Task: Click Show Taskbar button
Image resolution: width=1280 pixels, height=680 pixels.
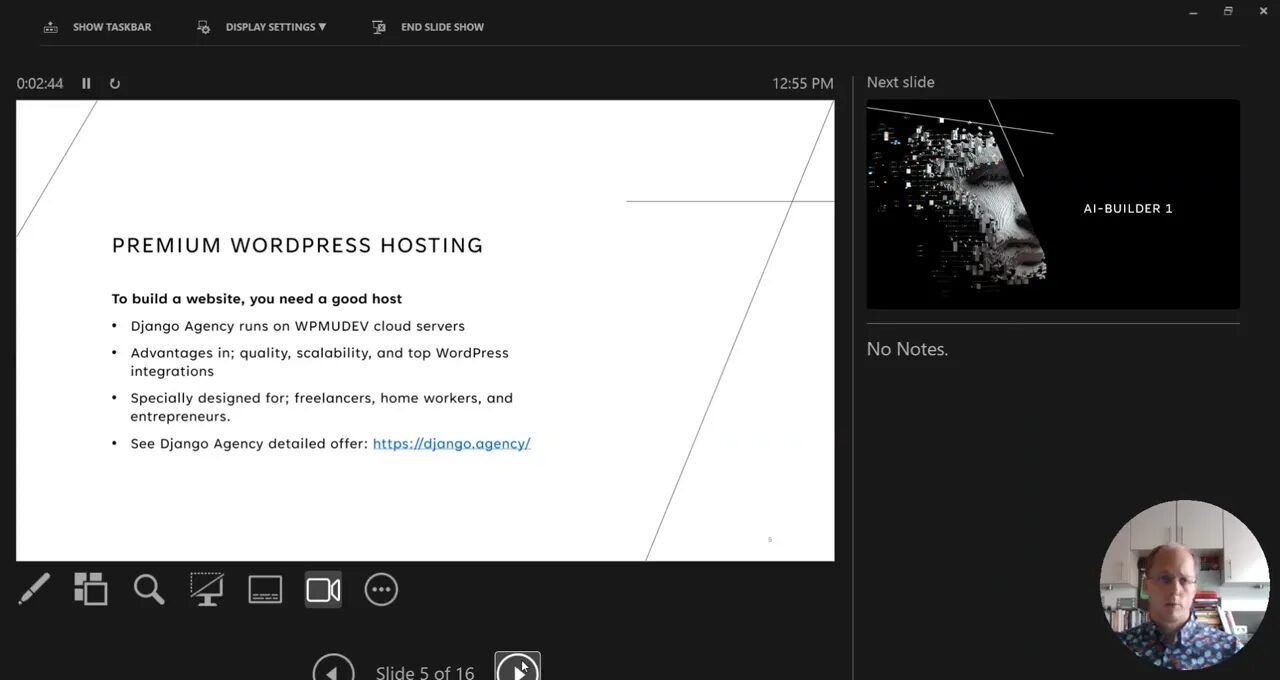Action: pos(97,27)
